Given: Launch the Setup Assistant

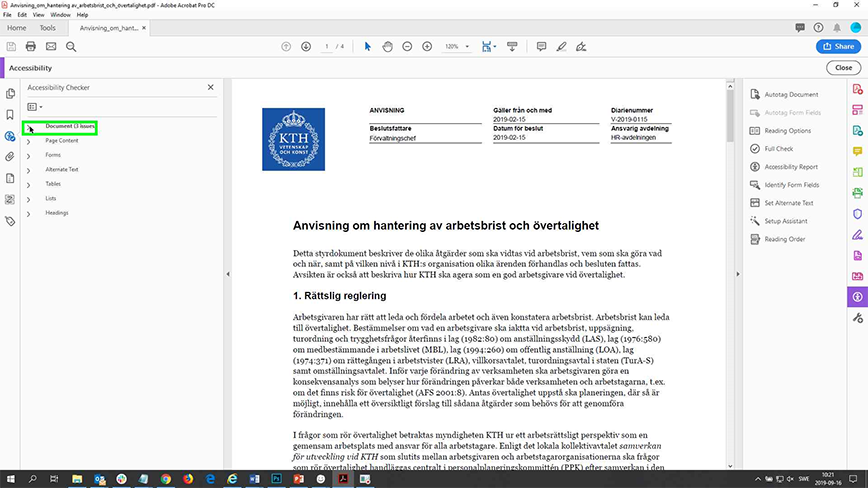Looking at the screenshot, I should coord(779,221).
